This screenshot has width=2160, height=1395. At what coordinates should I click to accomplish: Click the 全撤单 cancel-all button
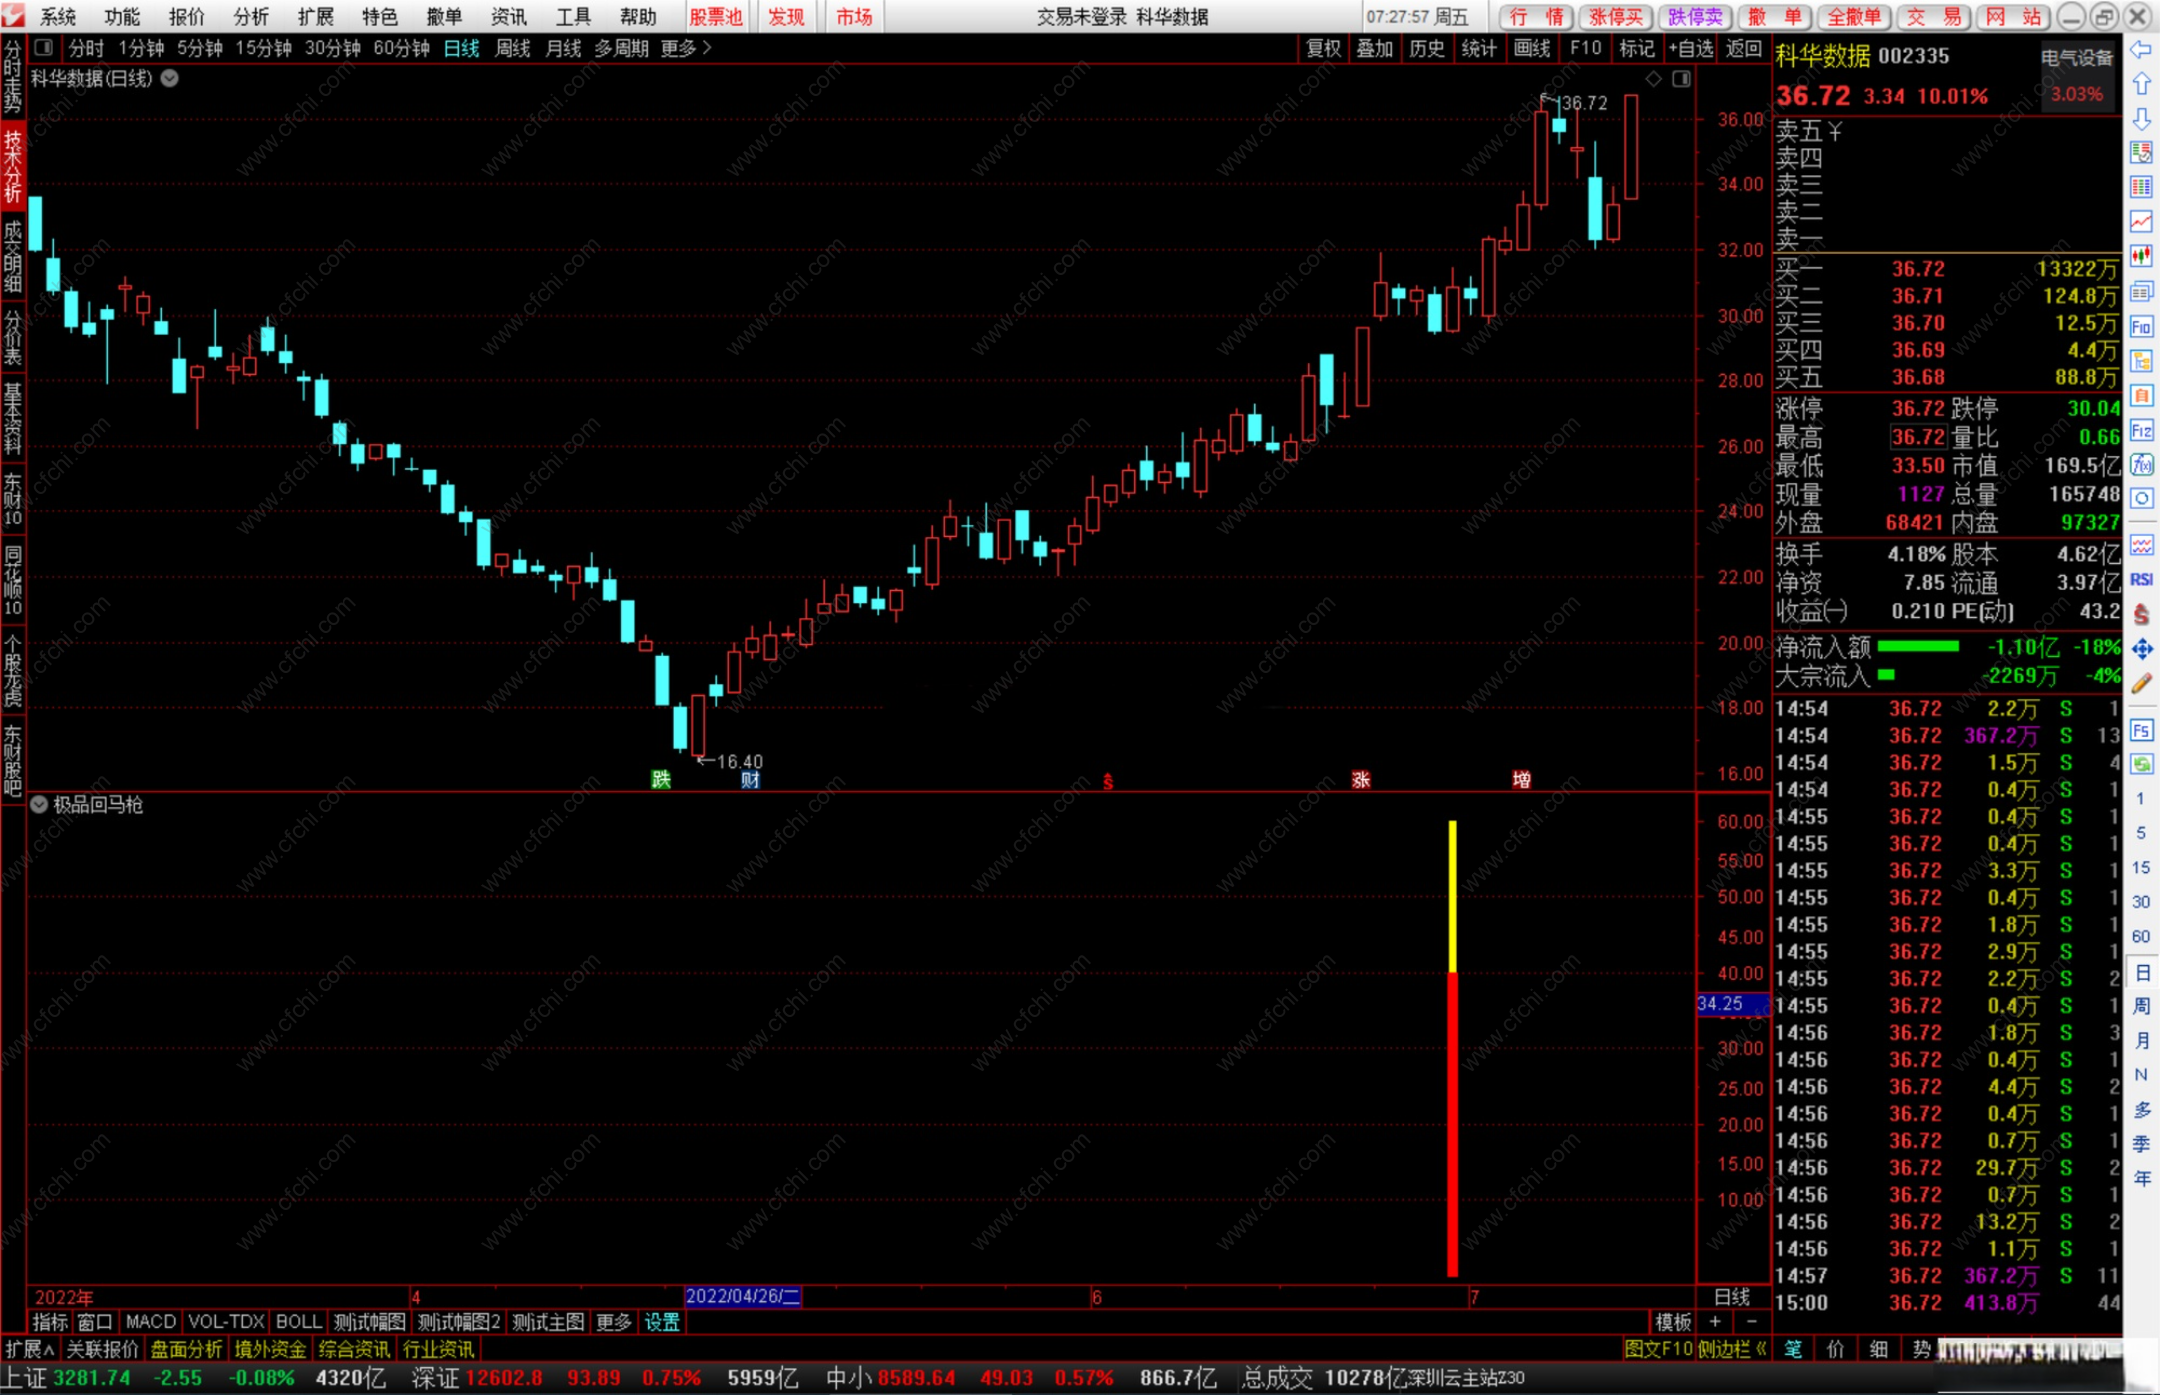[x=1853, y=16]
